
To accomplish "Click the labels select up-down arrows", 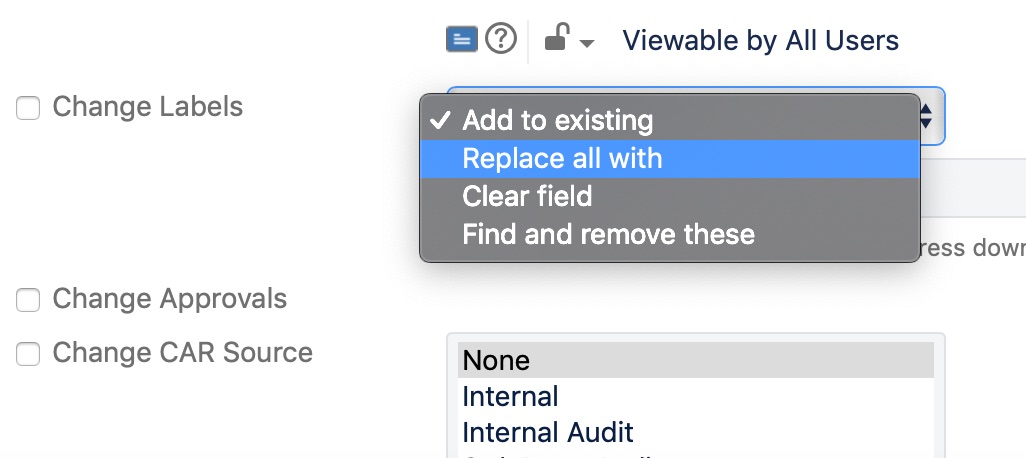I will pos(927,115).
